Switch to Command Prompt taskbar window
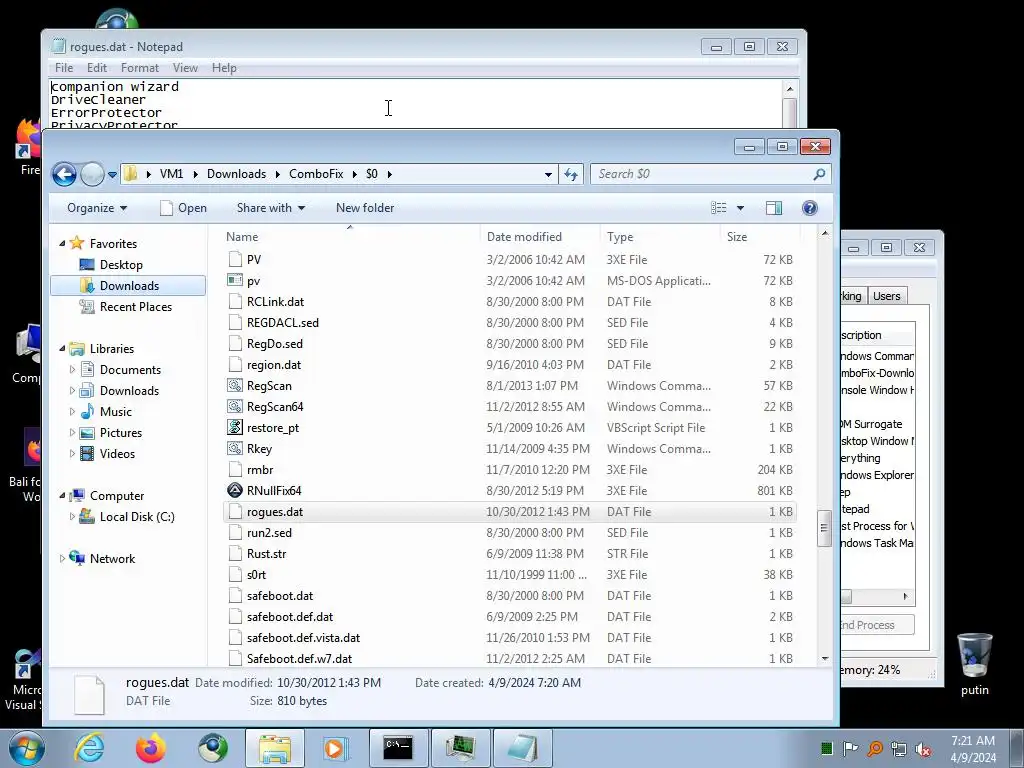This screenshot has height=768, width=1024. click(398, 748)
